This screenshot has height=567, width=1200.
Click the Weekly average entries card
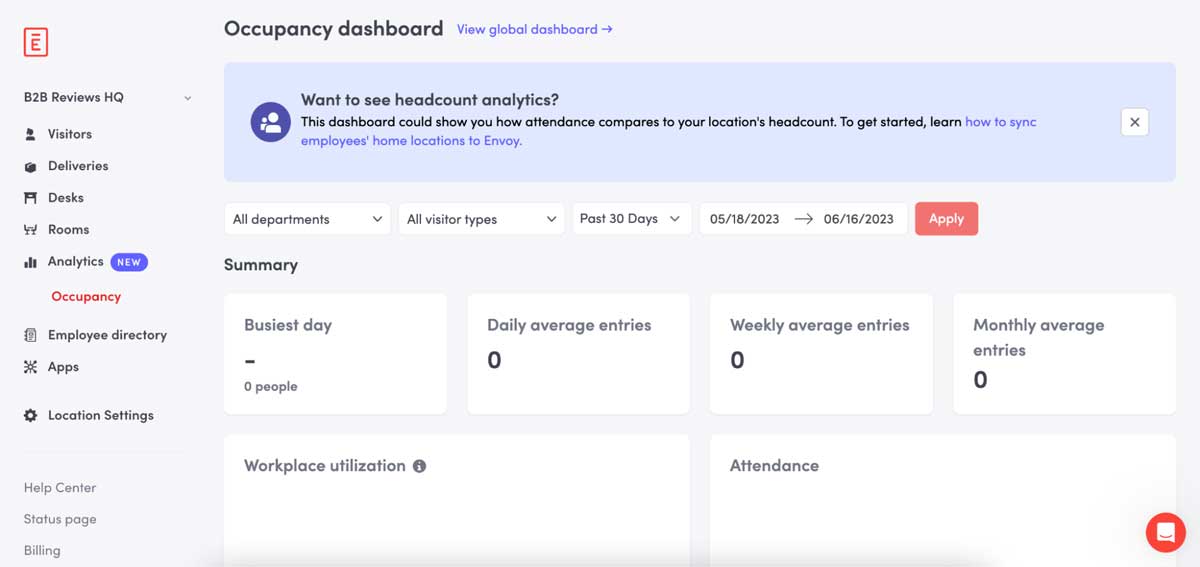[x=821, y=354]
